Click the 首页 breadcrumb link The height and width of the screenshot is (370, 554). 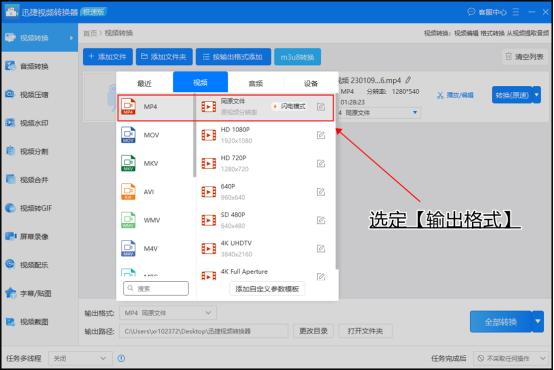point(90,33)
